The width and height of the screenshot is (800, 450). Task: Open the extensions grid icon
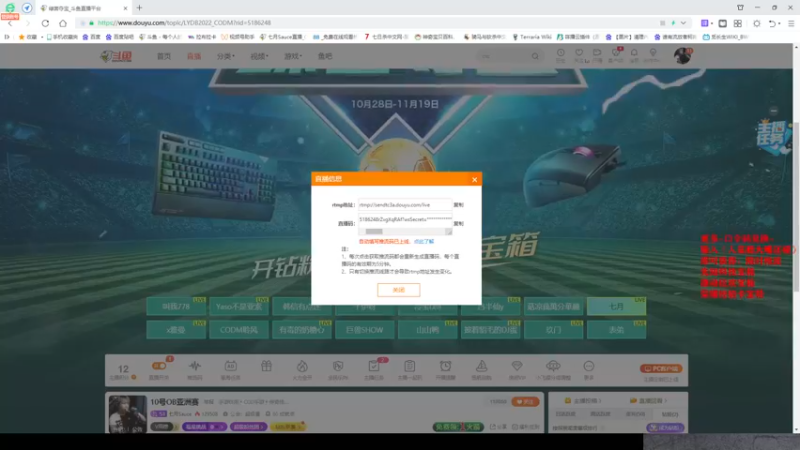click(x=738, y=23)
